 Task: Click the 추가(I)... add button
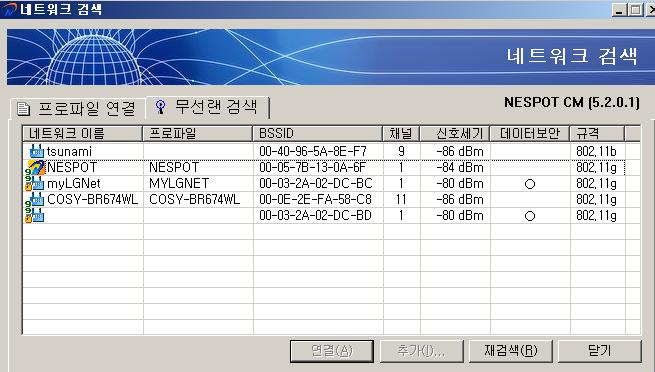pos(421,351)
